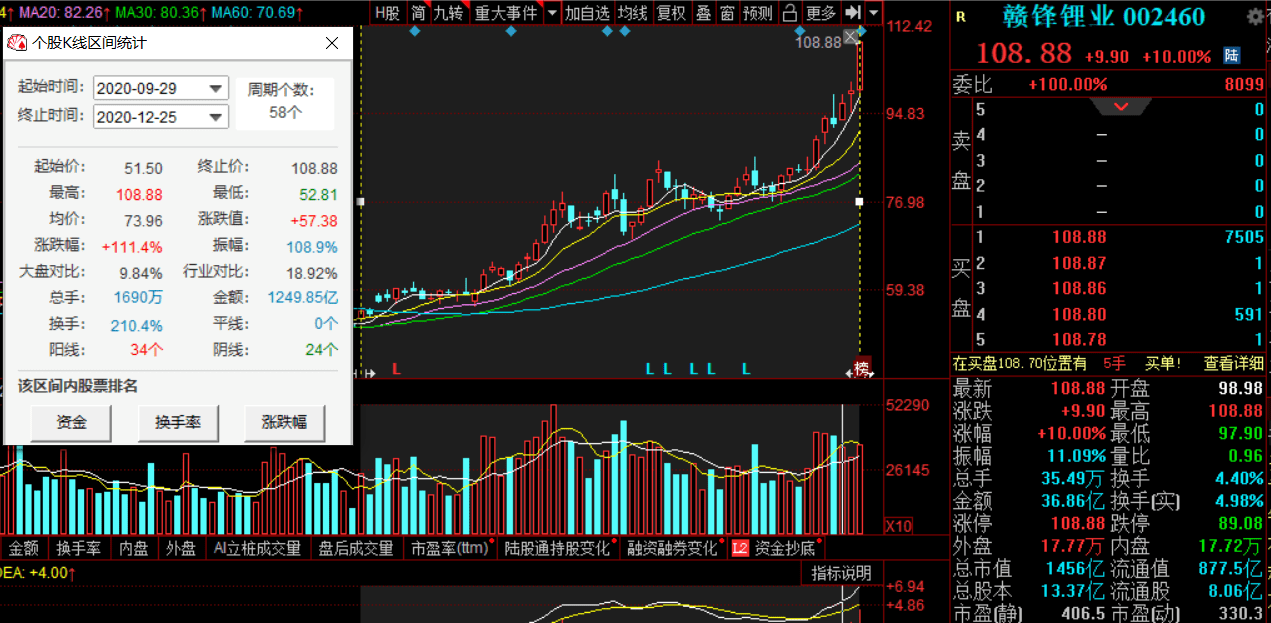Click the yellow R marker beside stock name
The width and height of the screenshot is (1271, 623).
961,17
